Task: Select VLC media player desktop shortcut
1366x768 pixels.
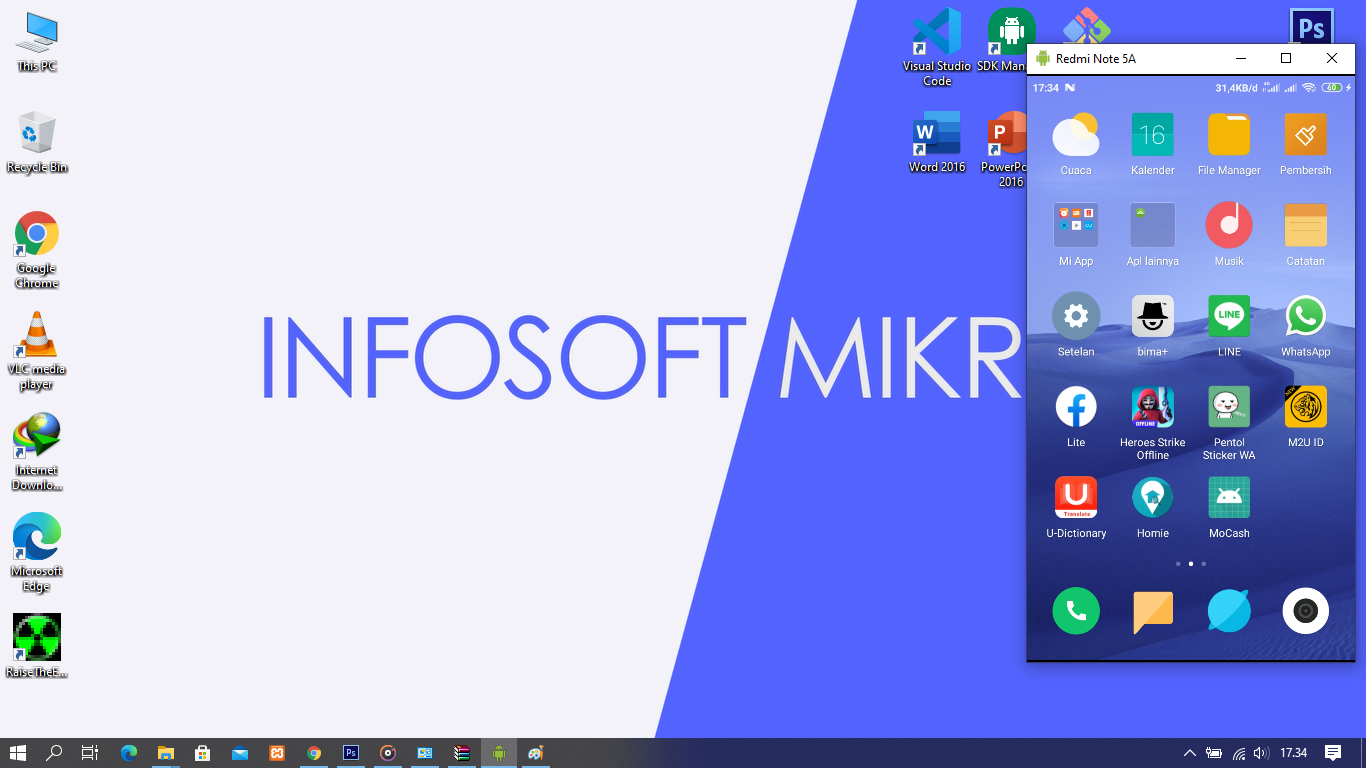Action: pos(37,351)
